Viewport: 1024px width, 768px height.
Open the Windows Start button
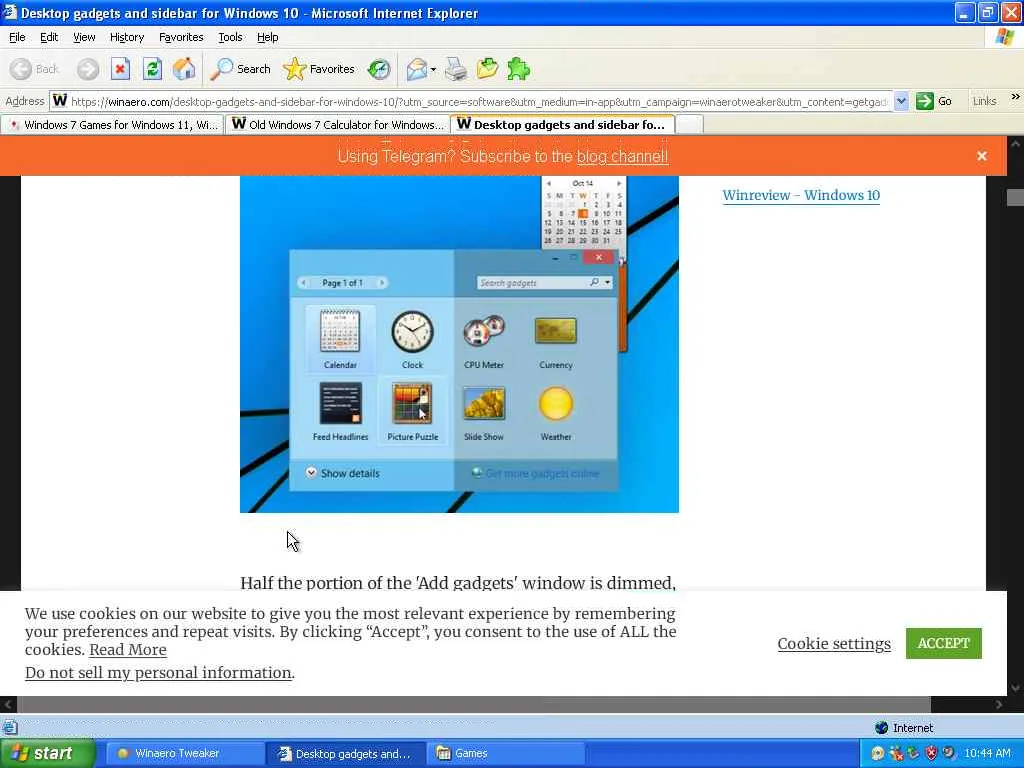(47, 753)
